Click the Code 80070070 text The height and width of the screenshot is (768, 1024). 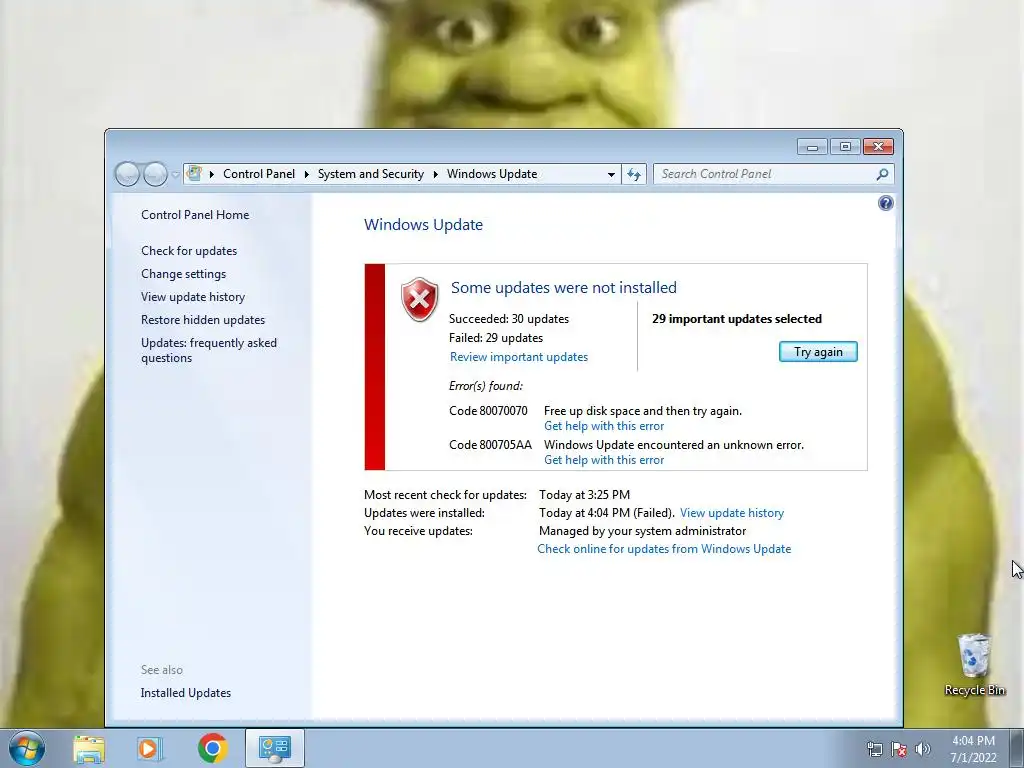pos(488,411)
